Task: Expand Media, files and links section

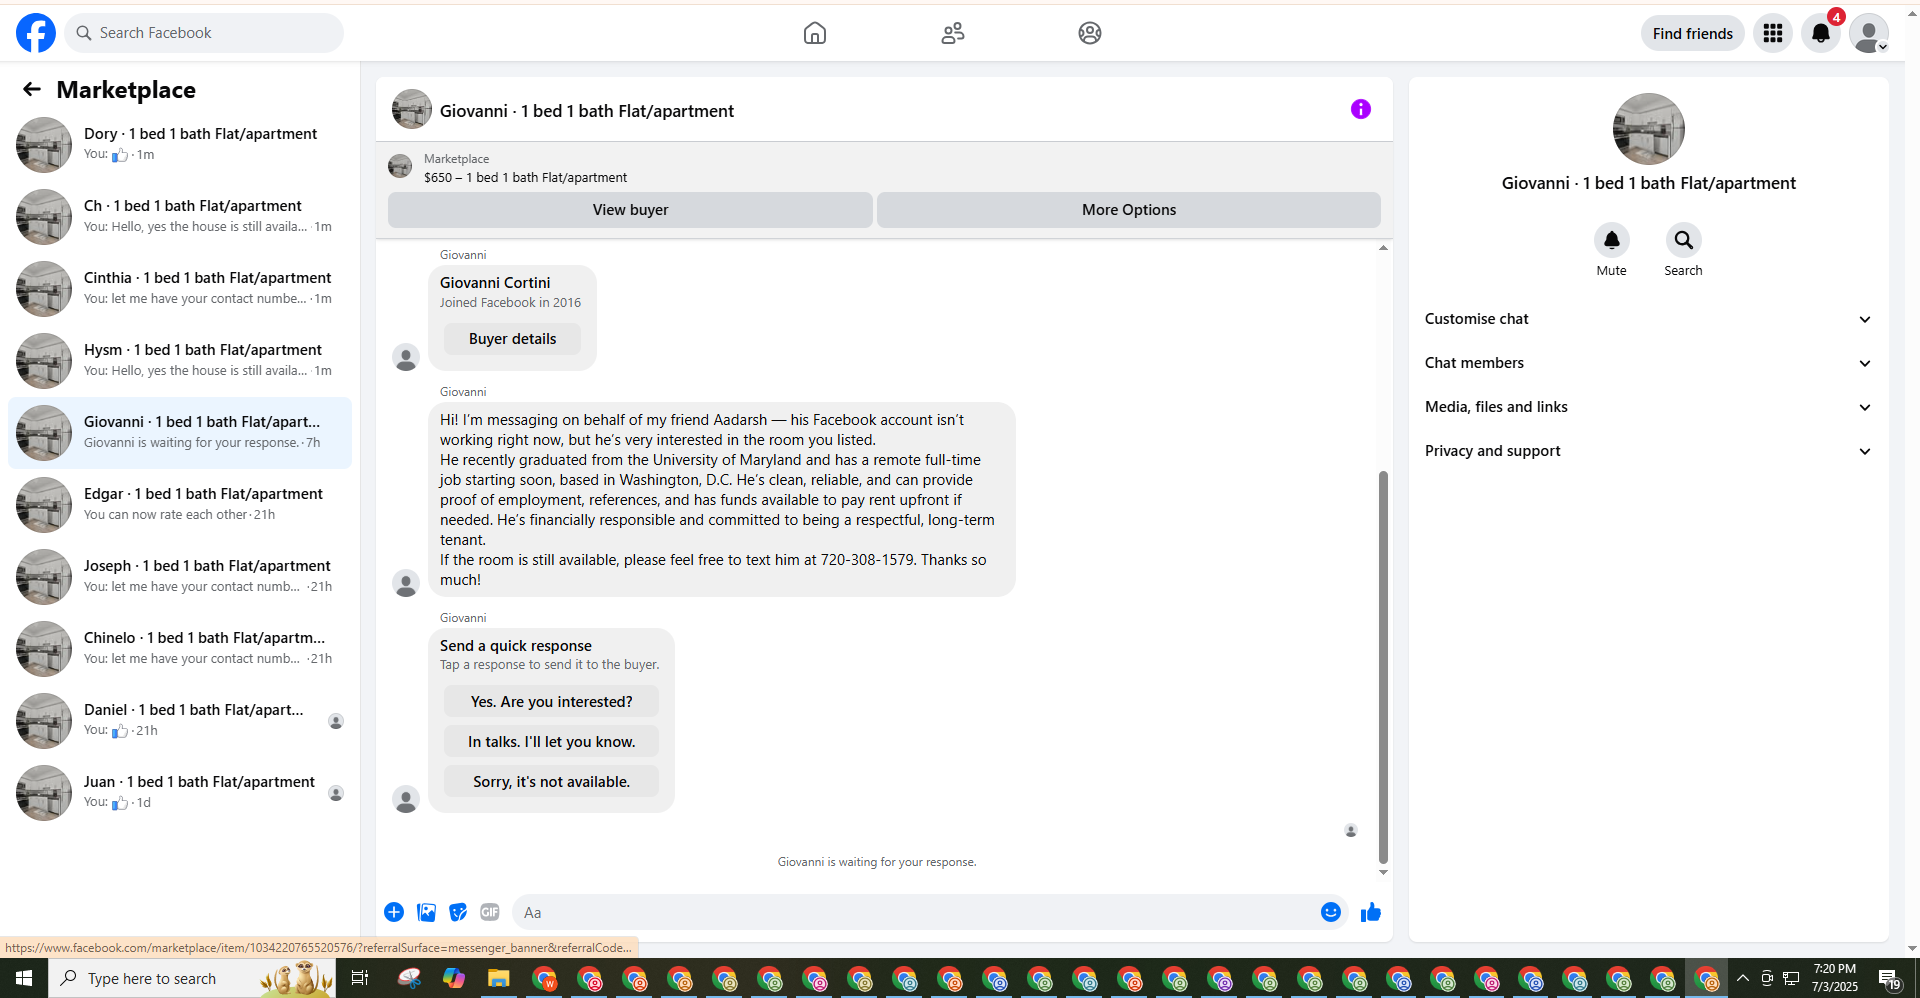Action: click(1648, 407)
